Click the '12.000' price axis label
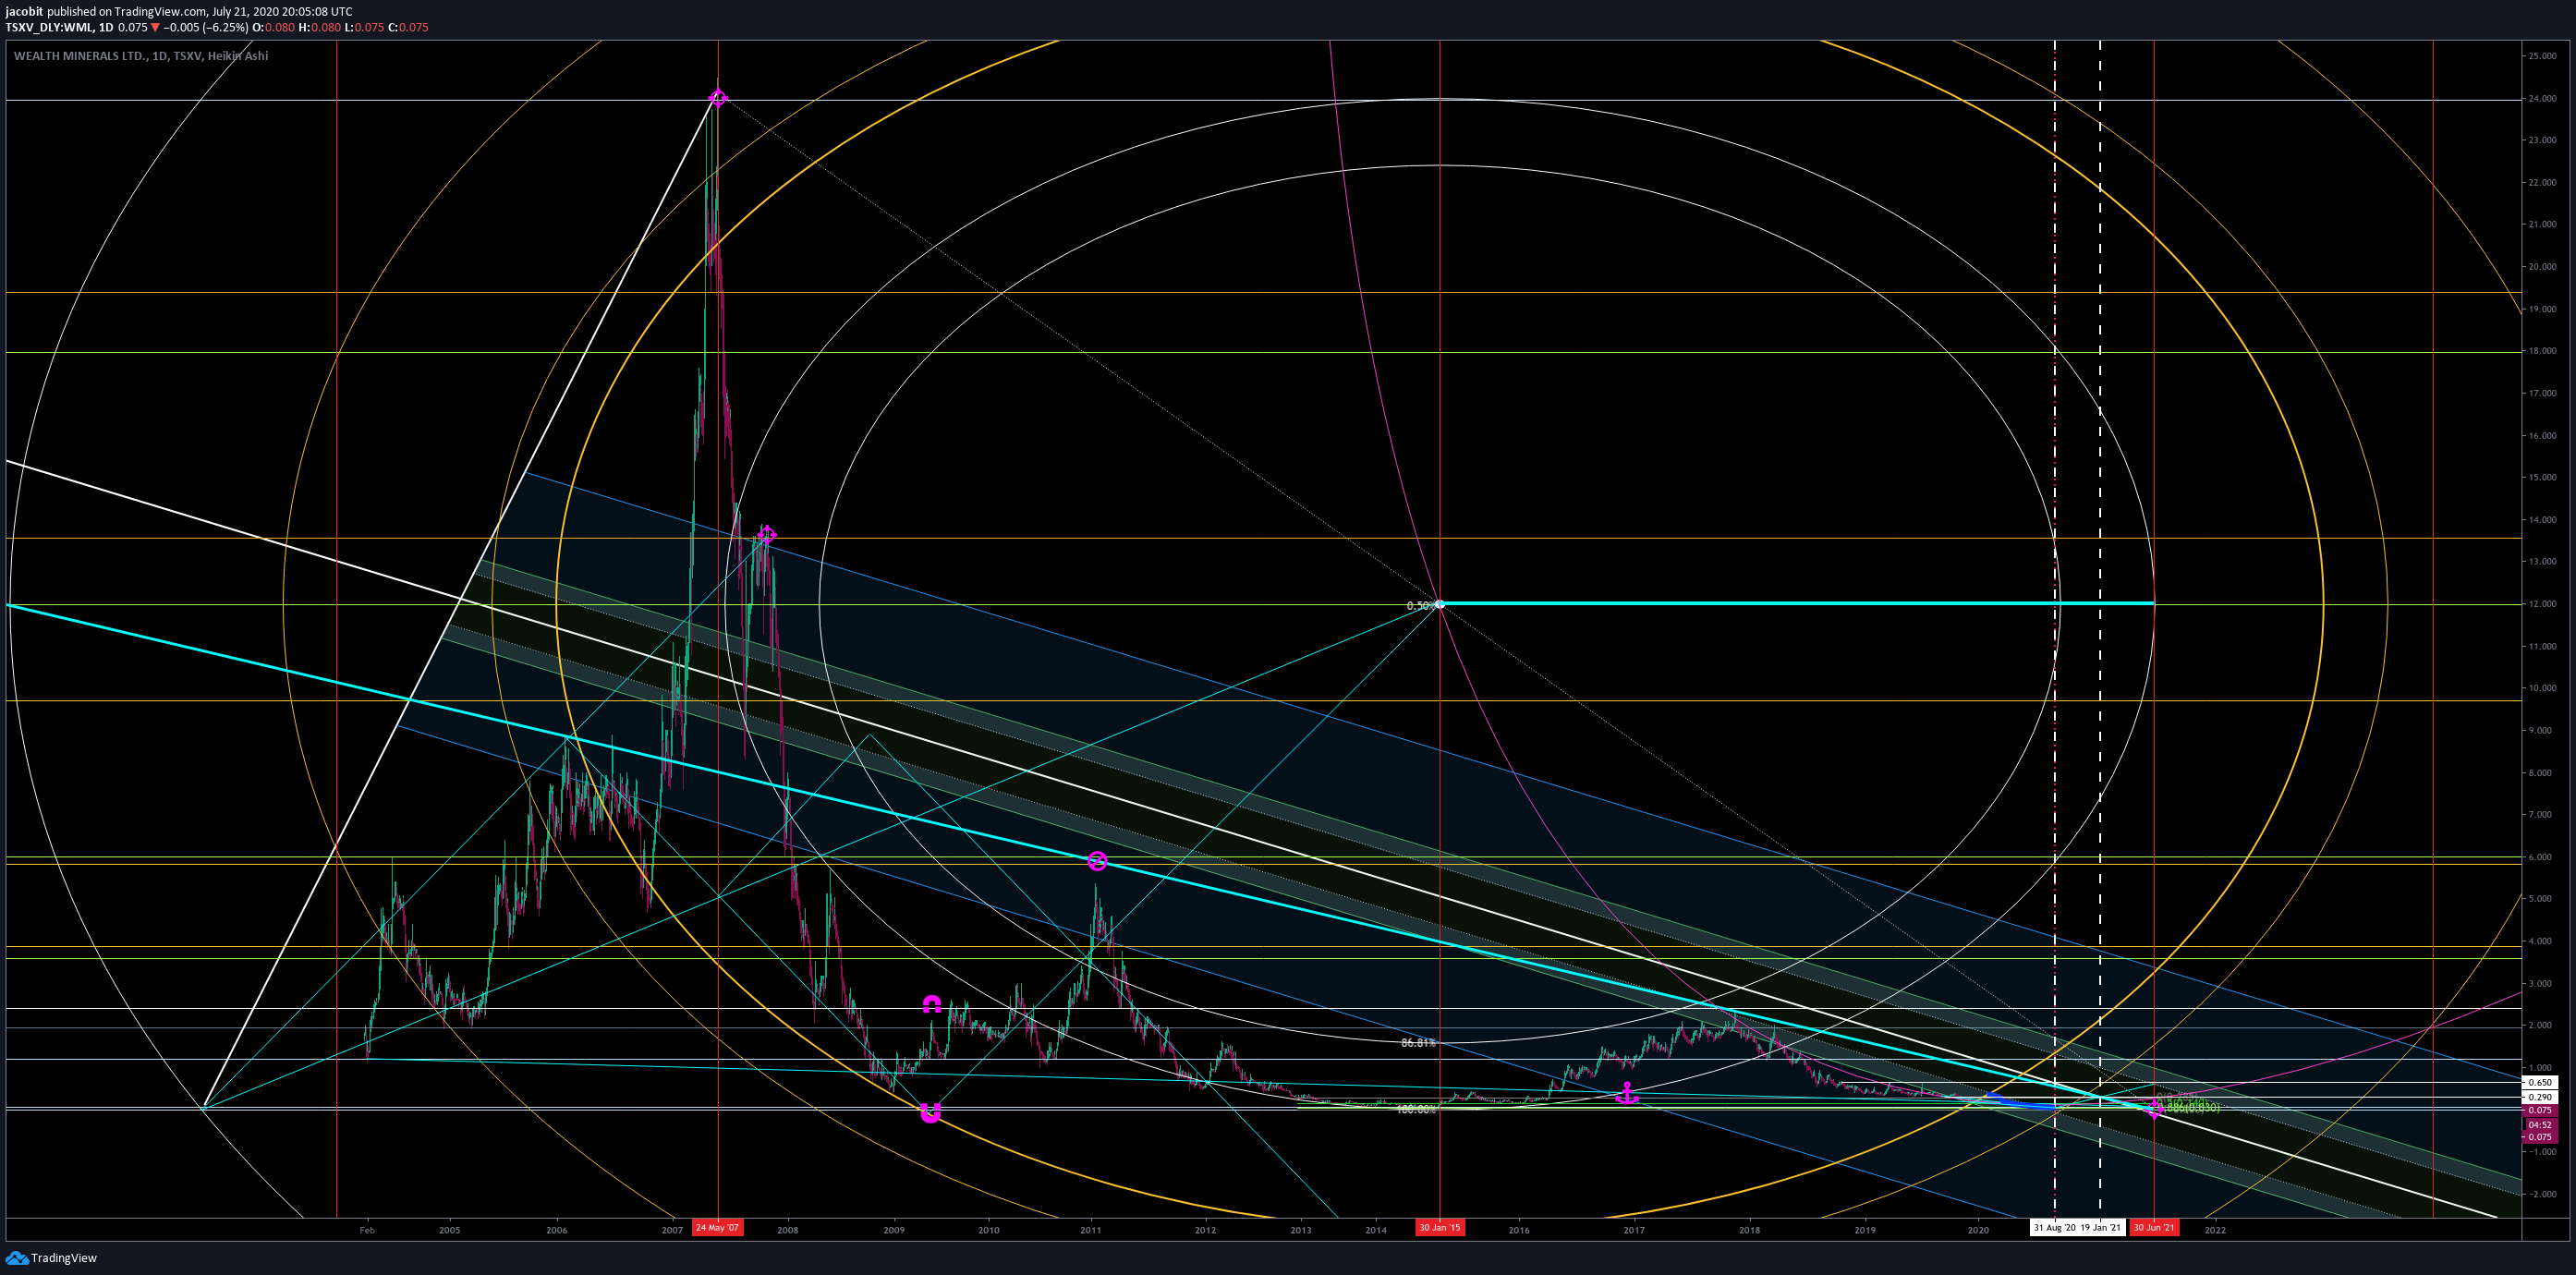Viewport: 2576px width, 1275px height. [2543, 604]
